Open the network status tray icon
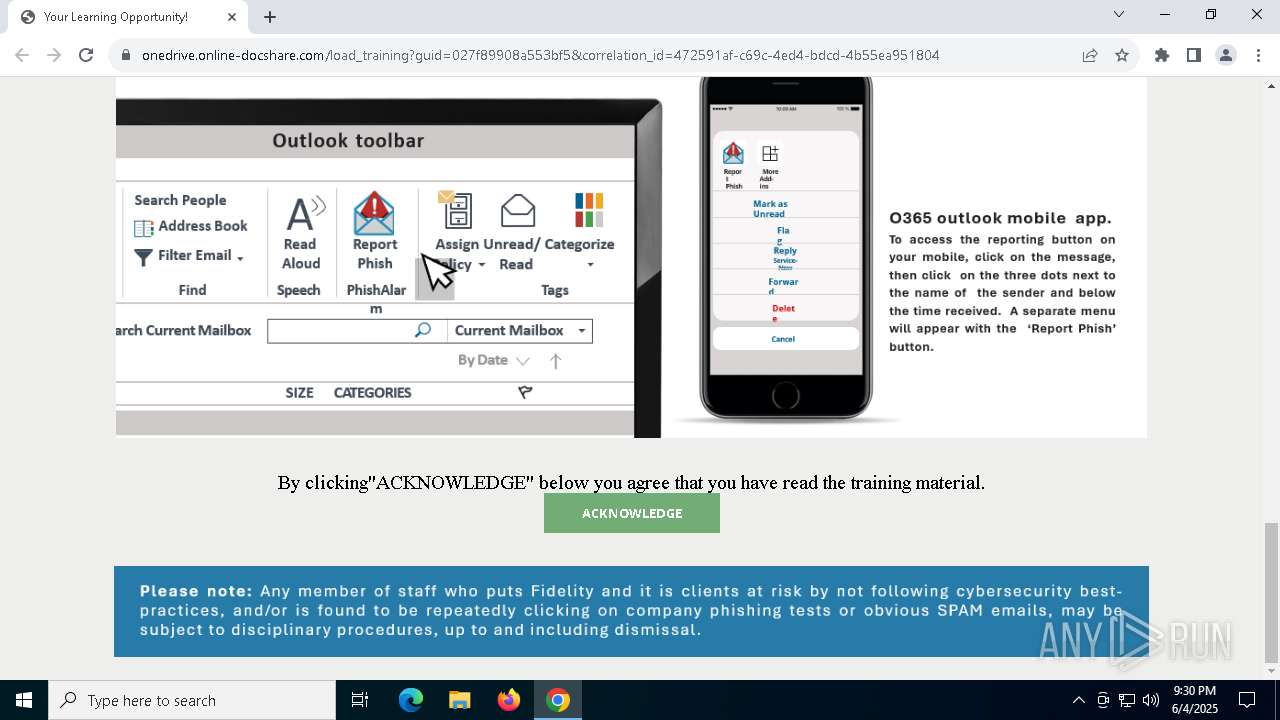1280x720 pixels. 1127,700
